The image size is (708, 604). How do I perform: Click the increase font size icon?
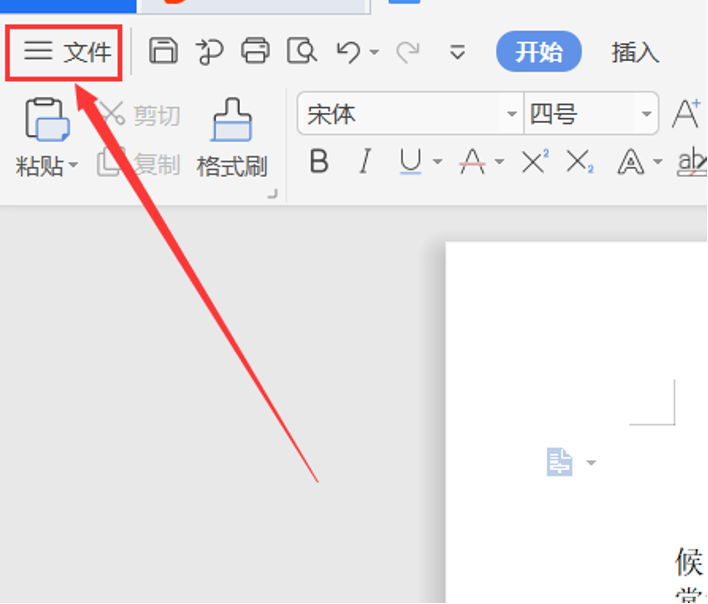[686, 113]
